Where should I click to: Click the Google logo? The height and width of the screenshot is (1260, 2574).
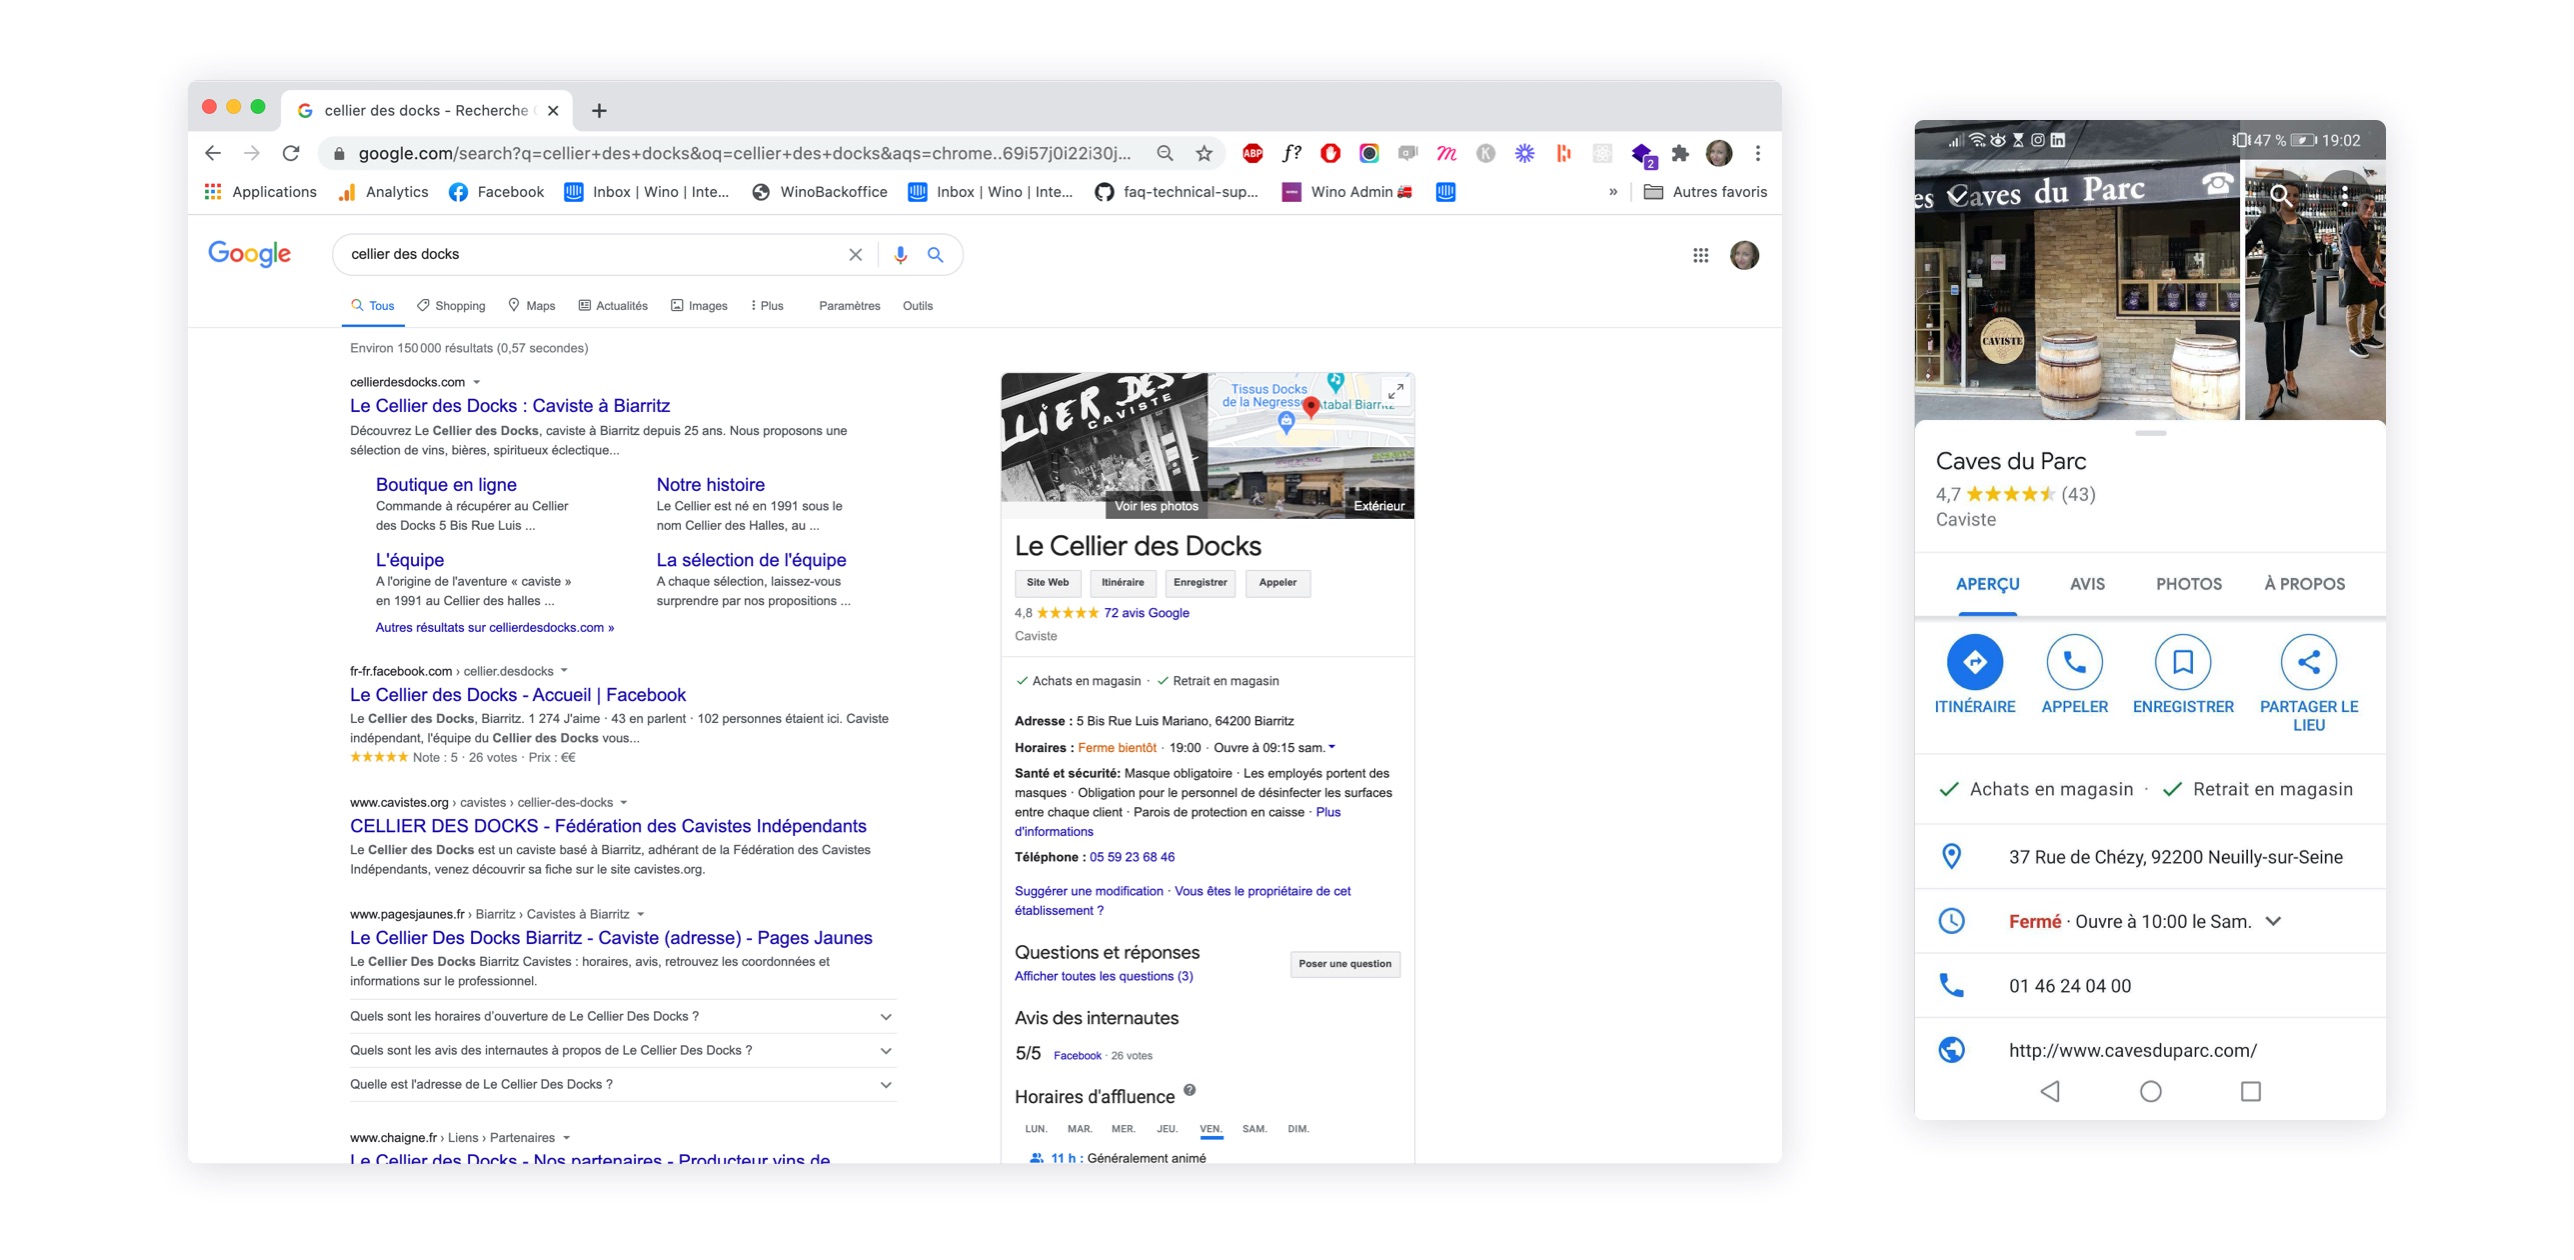point(249,254)
